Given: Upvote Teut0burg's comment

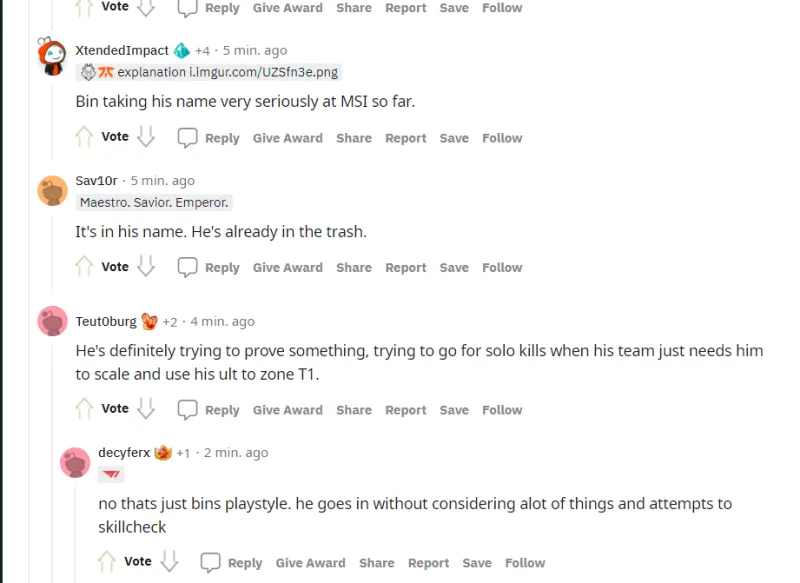Looking at the screenshot, I should pyautogui.click(x=85, y=409).
